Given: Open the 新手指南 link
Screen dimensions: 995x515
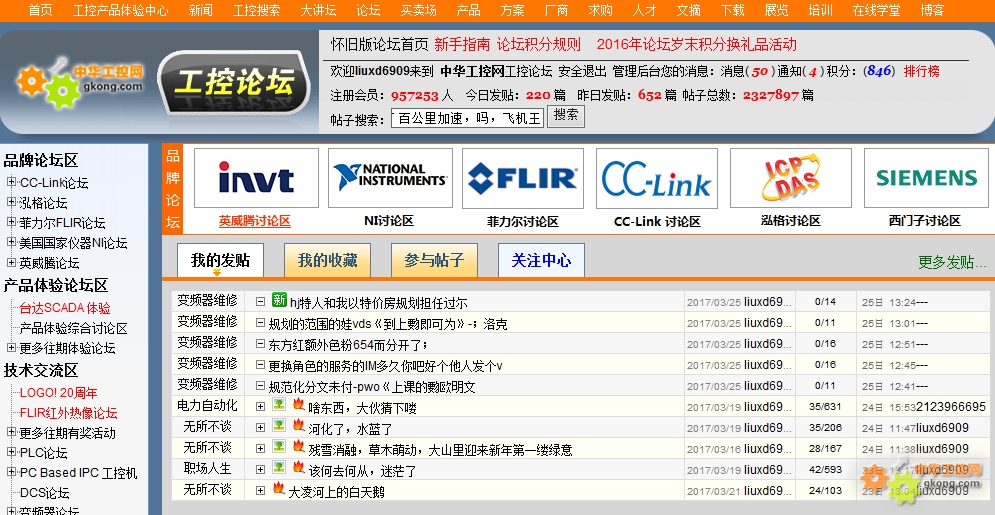Looking at the screenshot, I should tap(462, 44).
